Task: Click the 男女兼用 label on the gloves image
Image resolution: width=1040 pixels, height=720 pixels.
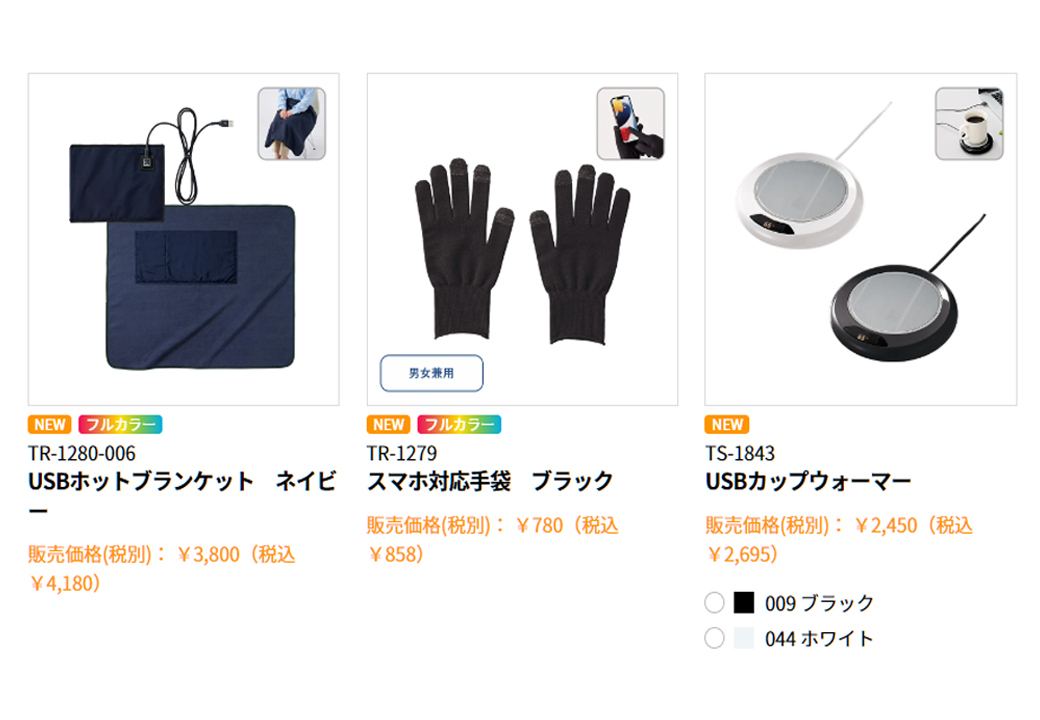Action: (432, 373)
